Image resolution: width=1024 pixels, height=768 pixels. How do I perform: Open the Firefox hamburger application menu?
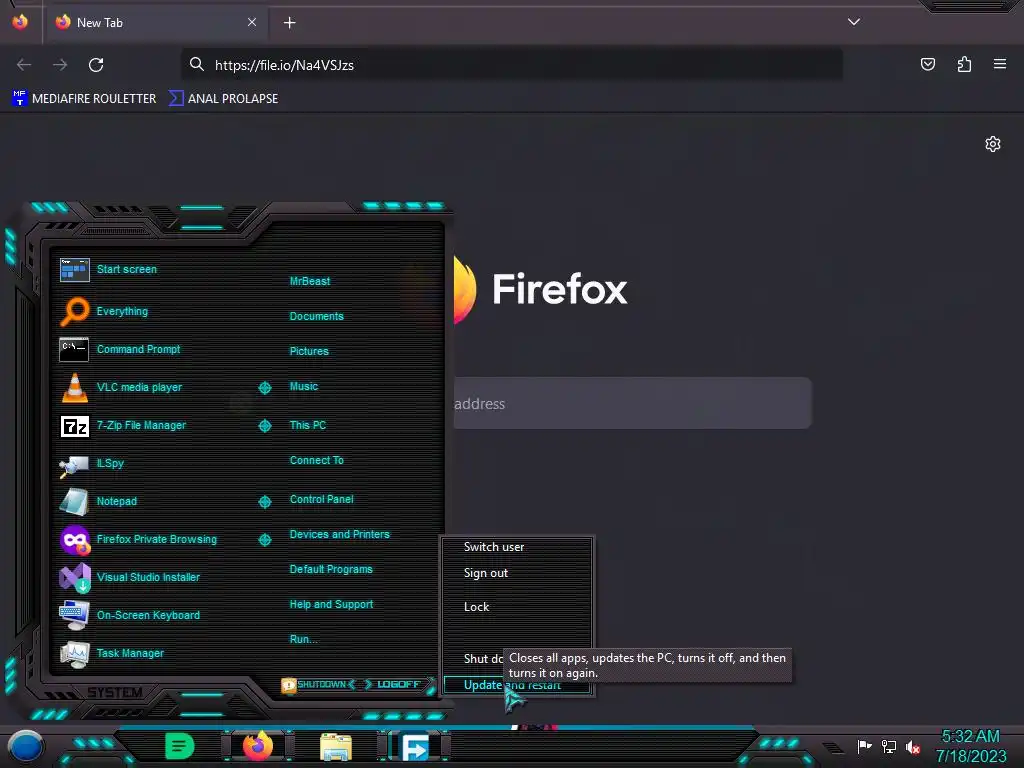(x=999, y=64)
